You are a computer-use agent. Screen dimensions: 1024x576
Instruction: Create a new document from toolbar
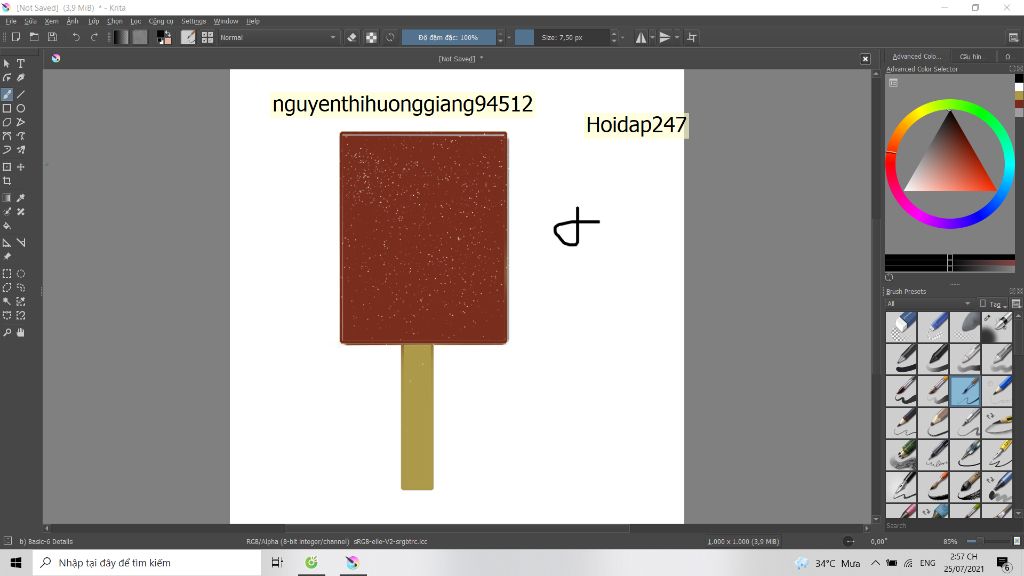[x=16, y=37]
